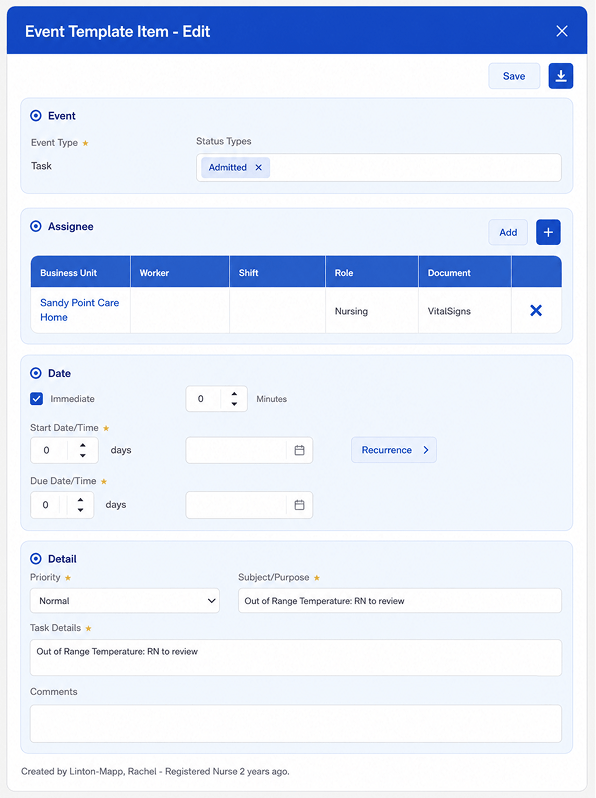This screenshot has height=798, width=596.
Task: Edit the Subject/Purpose field
Action: [400, 601]
